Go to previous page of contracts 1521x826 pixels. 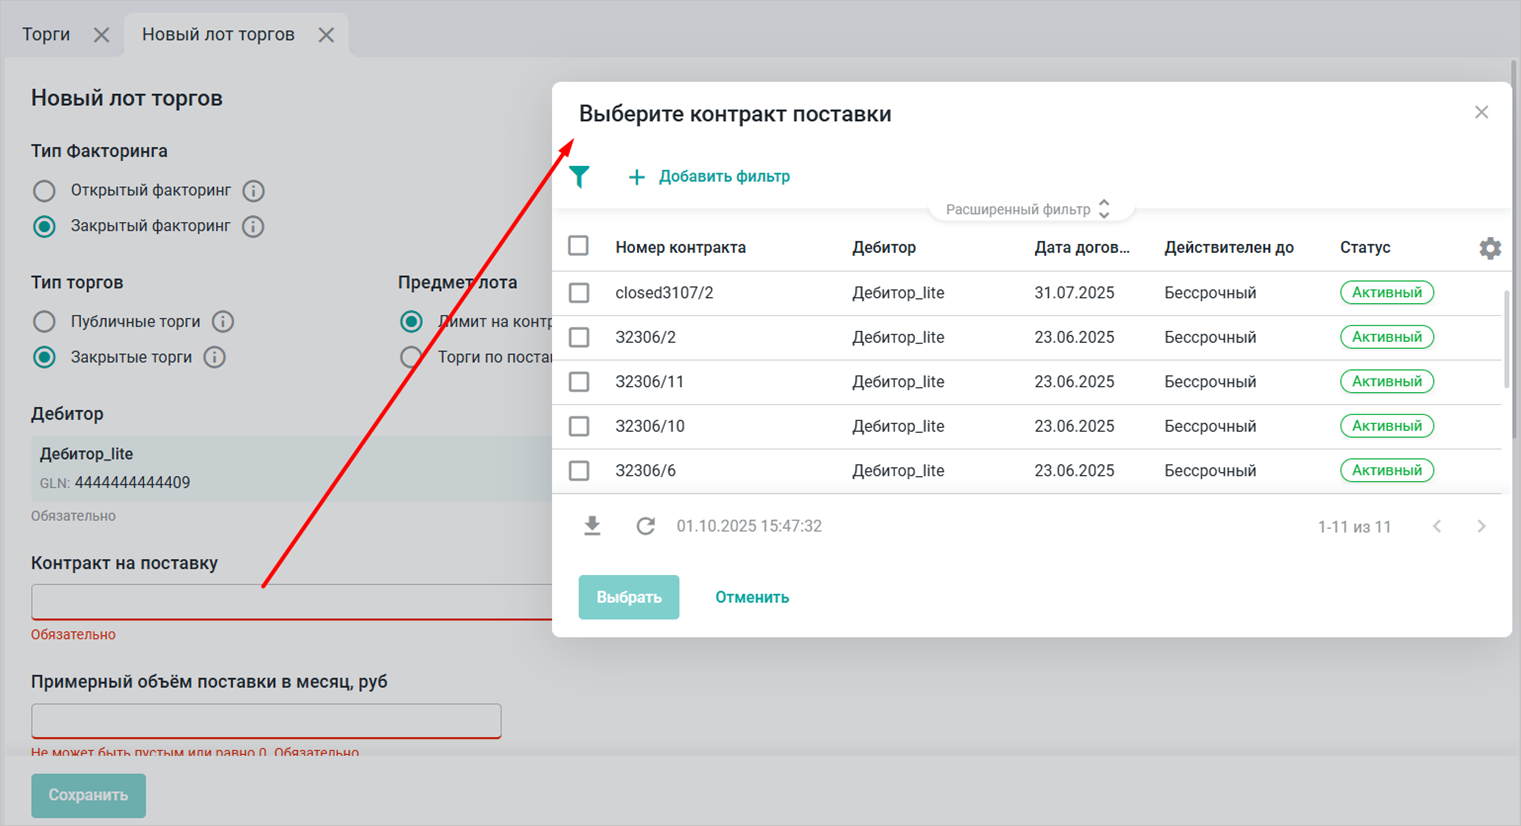coord(1437,527)
